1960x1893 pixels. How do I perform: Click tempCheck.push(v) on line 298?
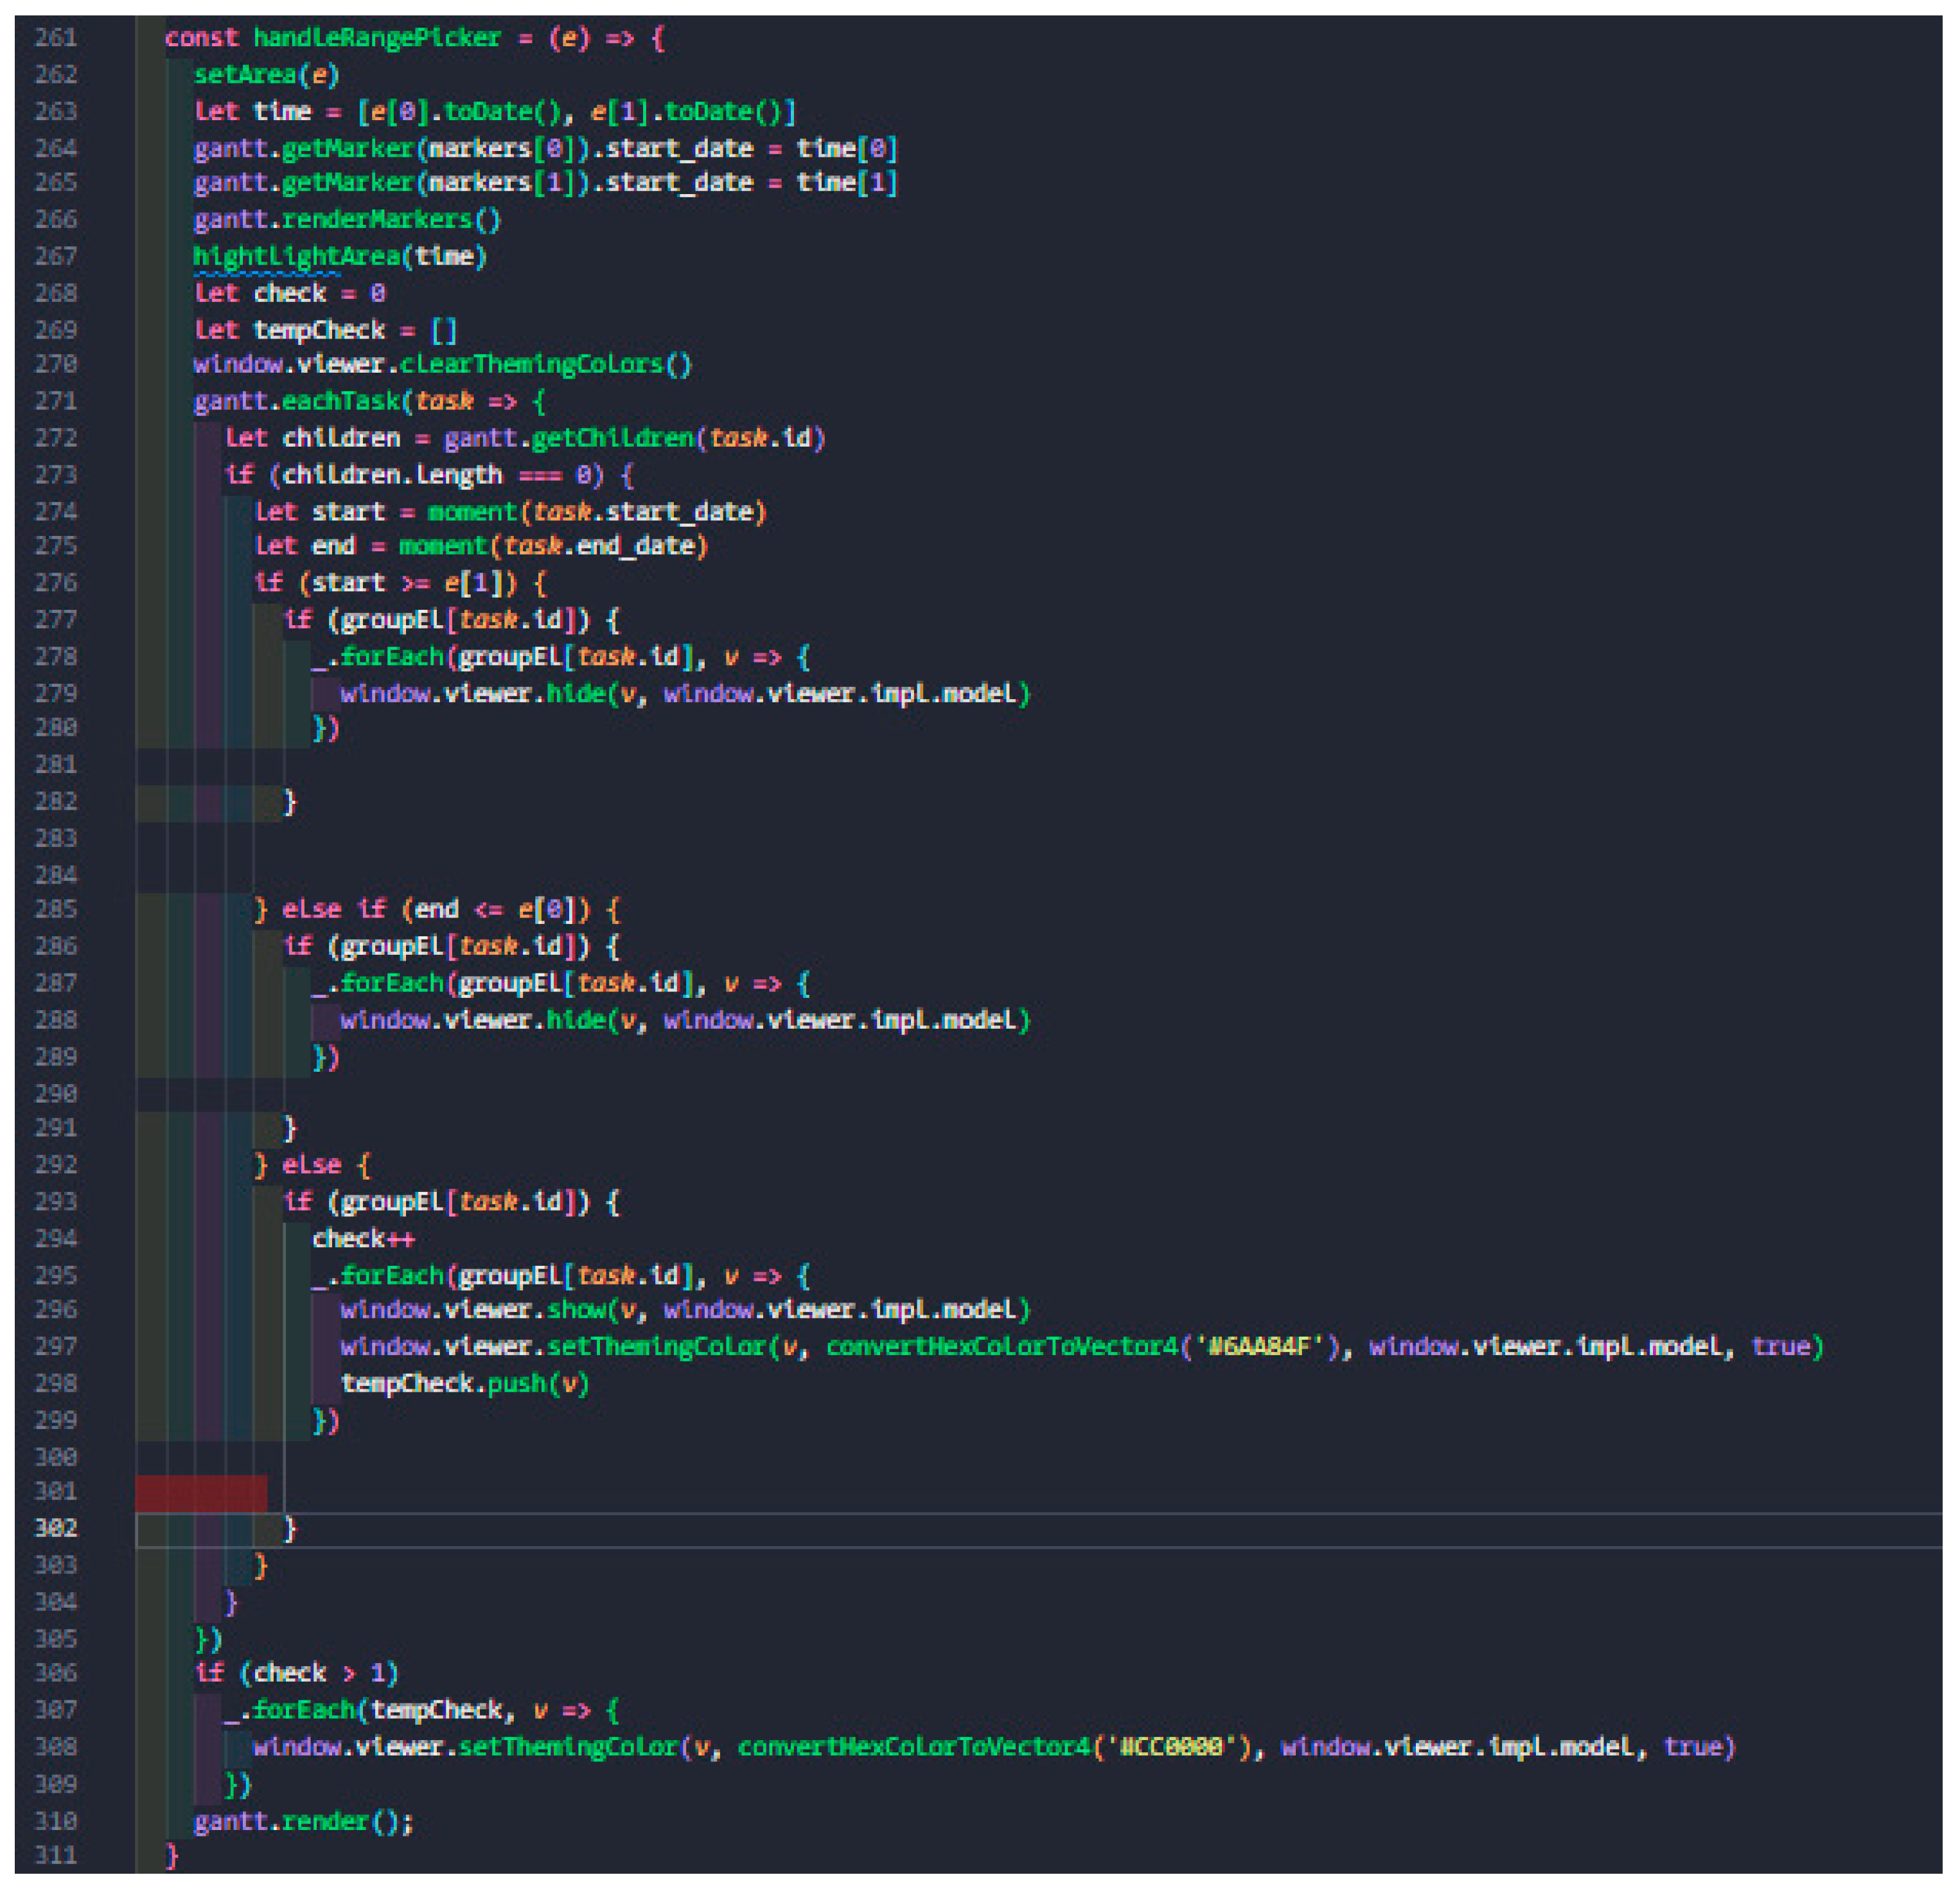point(464,1383)
